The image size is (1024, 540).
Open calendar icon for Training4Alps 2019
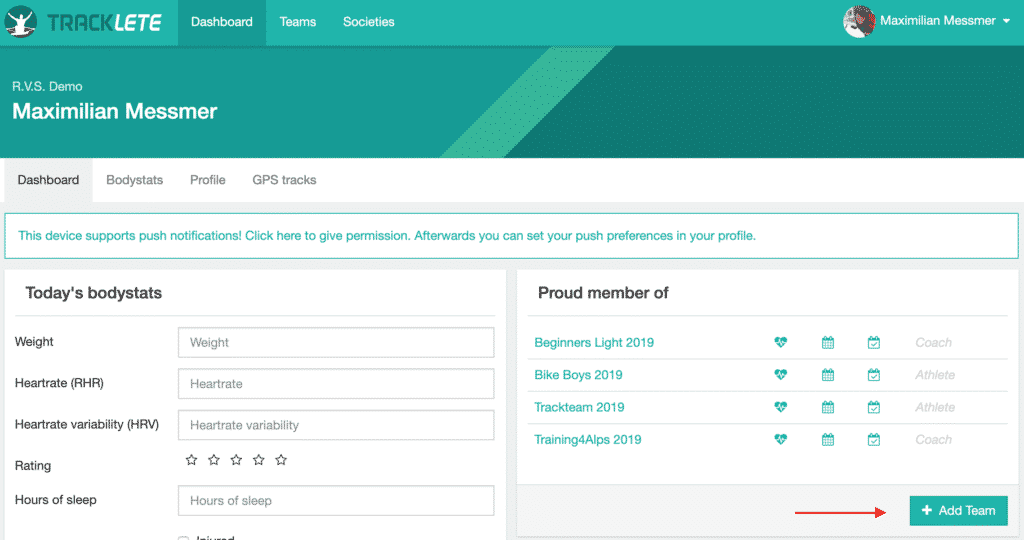pos(827,439)
